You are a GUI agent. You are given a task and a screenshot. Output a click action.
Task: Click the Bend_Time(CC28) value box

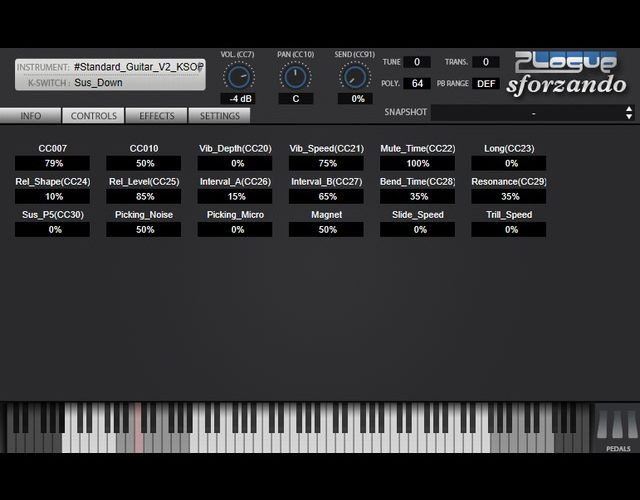(x=417, y=196)
